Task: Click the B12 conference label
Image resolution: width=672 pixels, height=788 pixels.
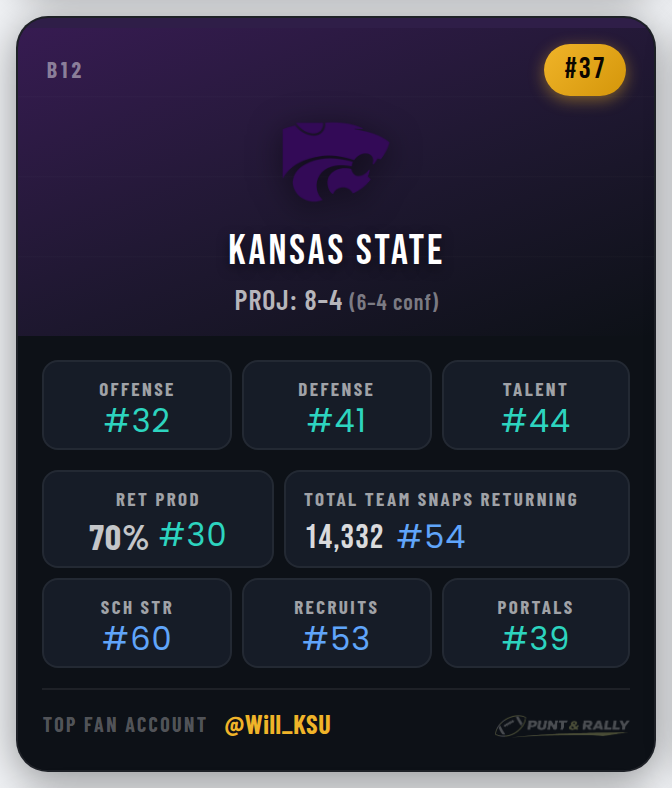Action: (64, 71)
